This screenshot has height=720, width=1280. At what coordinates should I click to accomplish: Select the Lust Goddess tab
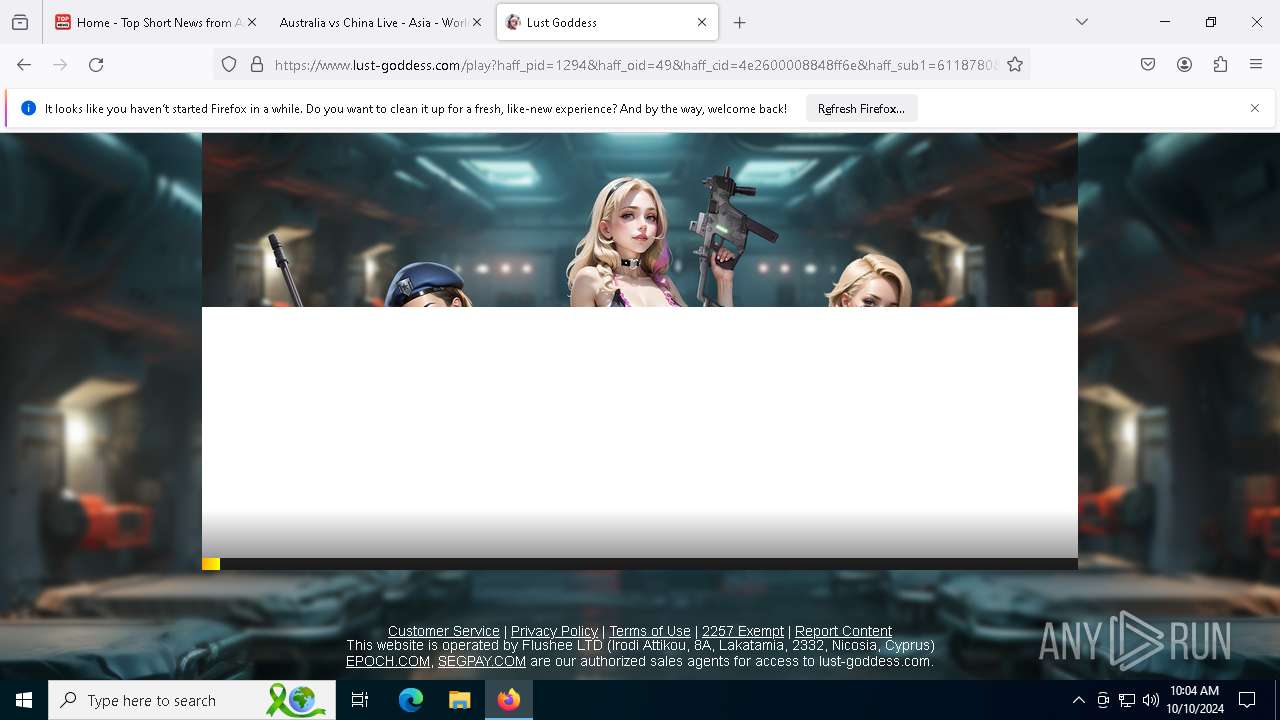point(607,22)
